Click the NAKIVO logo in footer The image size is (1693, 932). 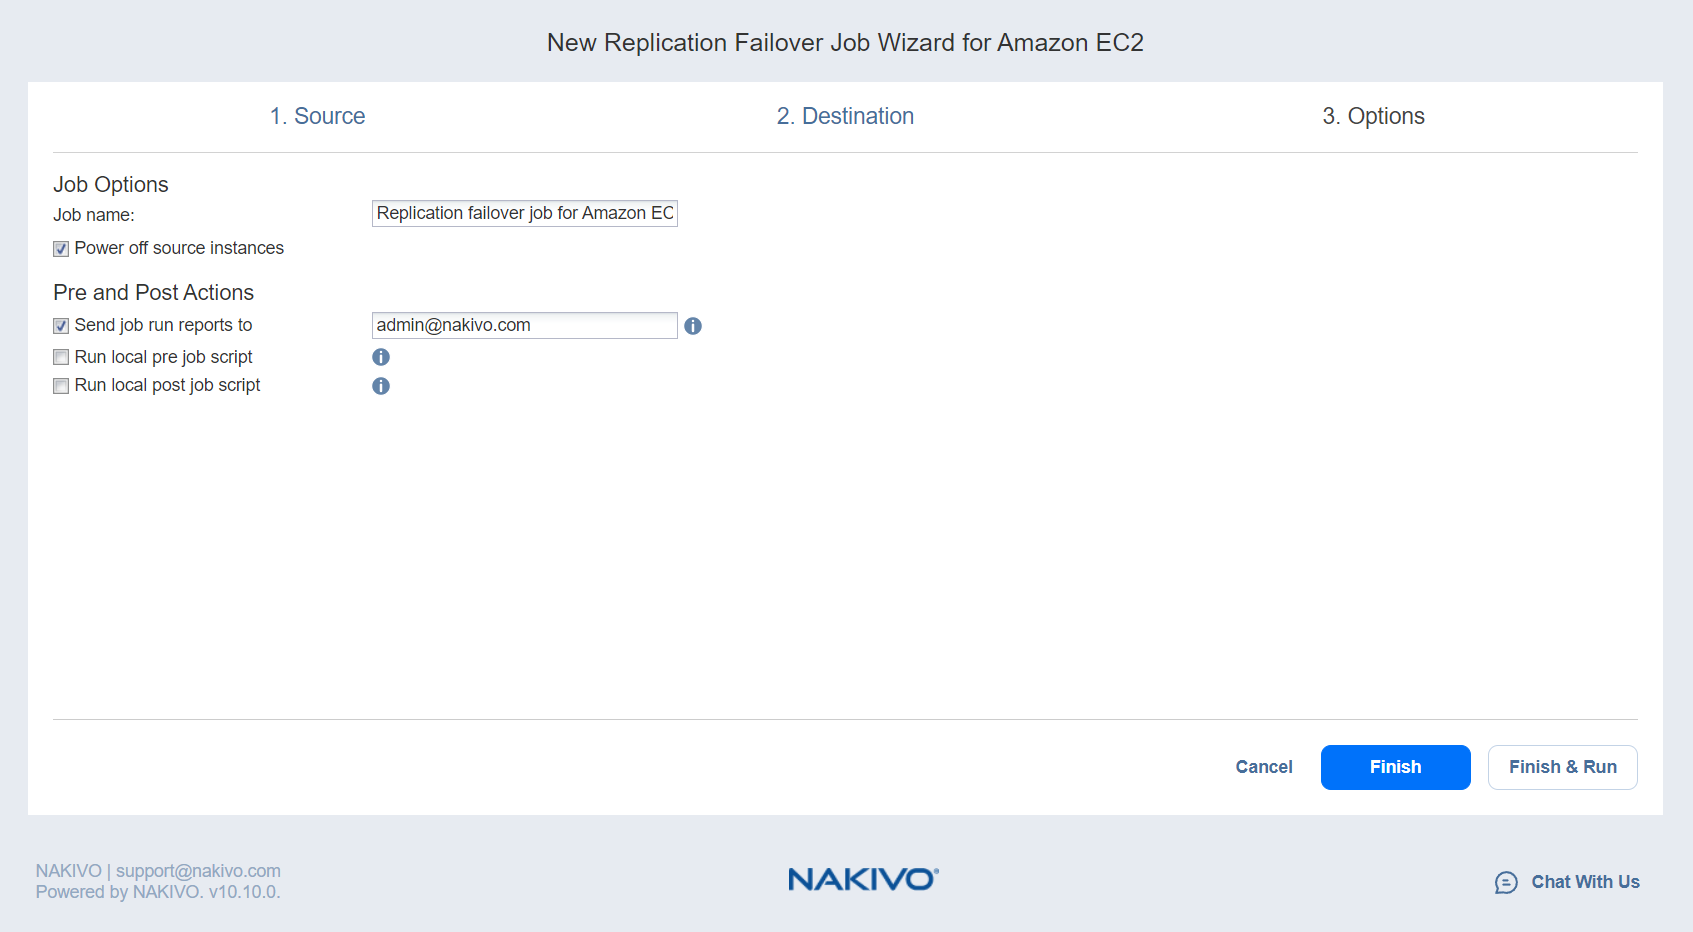click(x=863, y=879)
